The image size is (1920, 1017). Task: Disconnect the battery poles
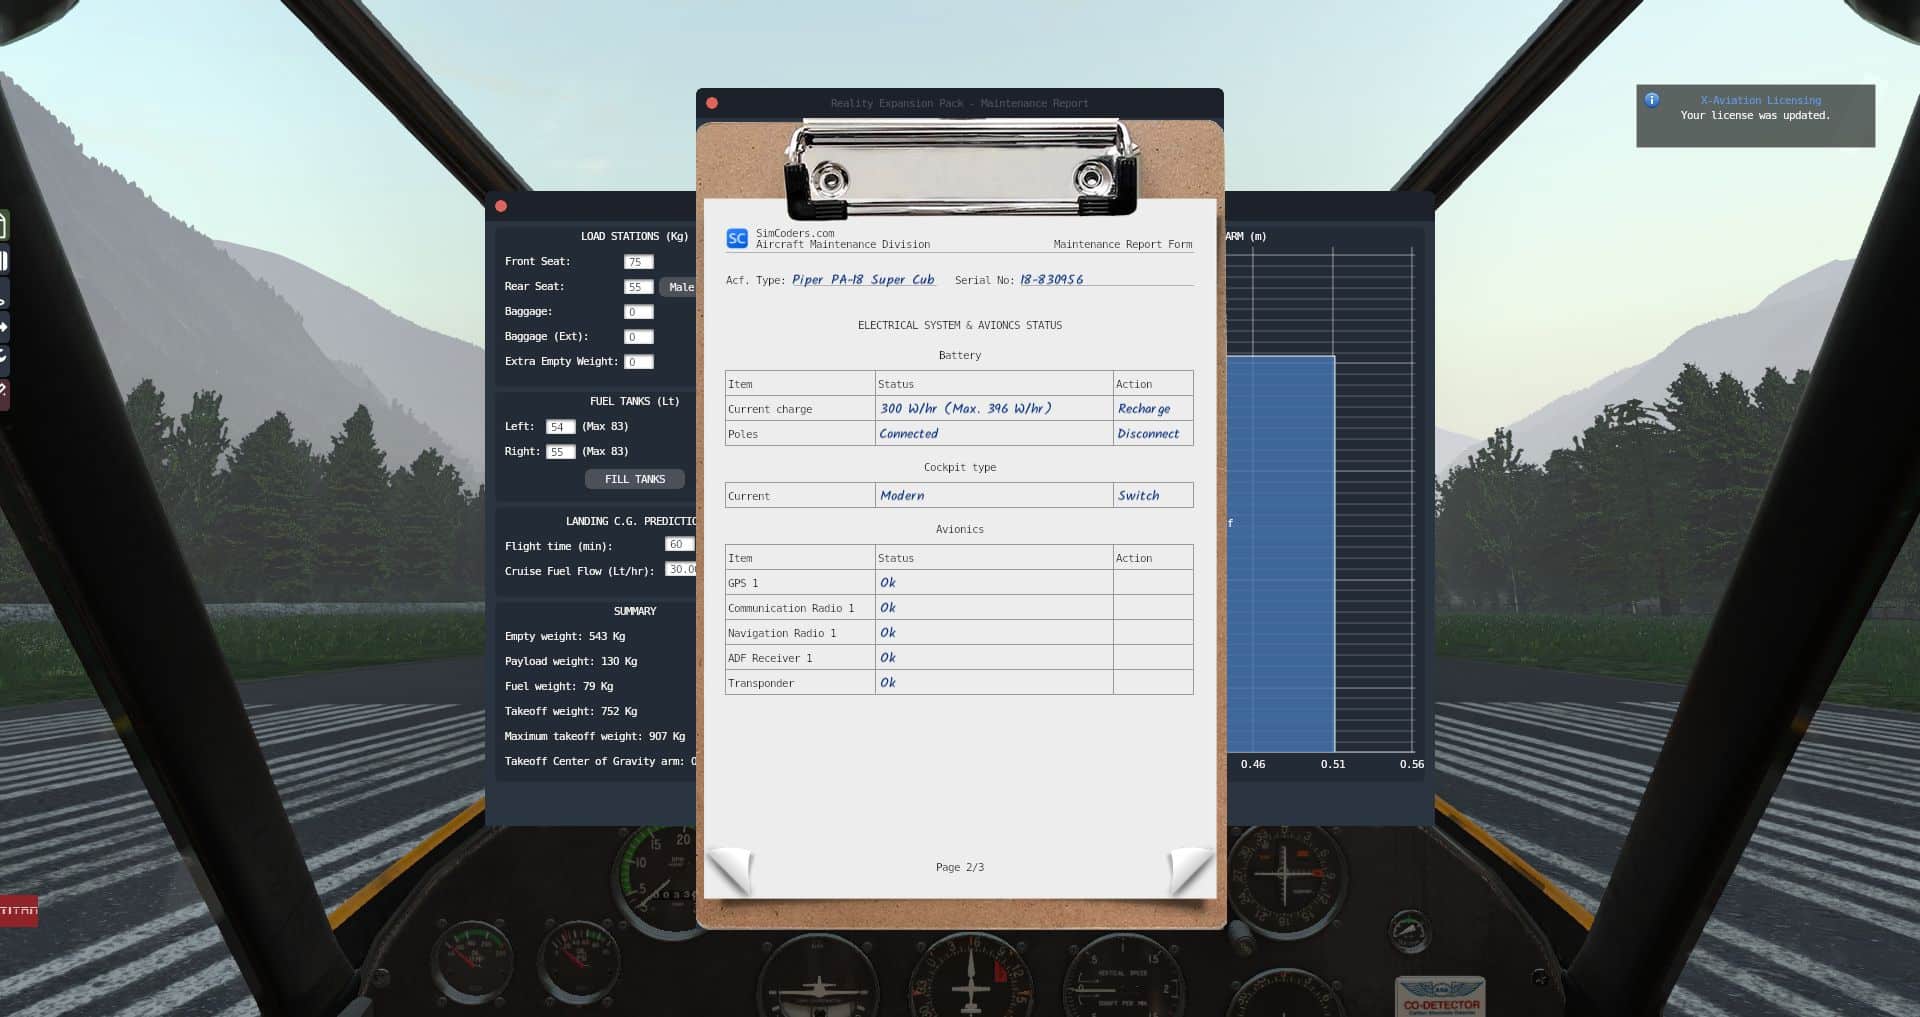click(x=1148, y=434)
